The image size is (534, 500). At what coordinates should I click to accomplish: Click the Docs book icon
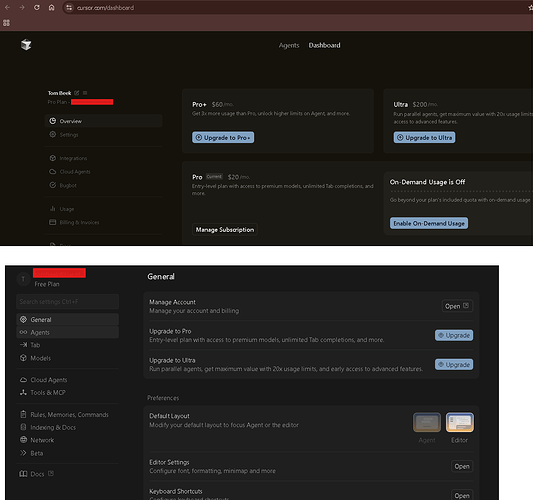tap(23, 474)
